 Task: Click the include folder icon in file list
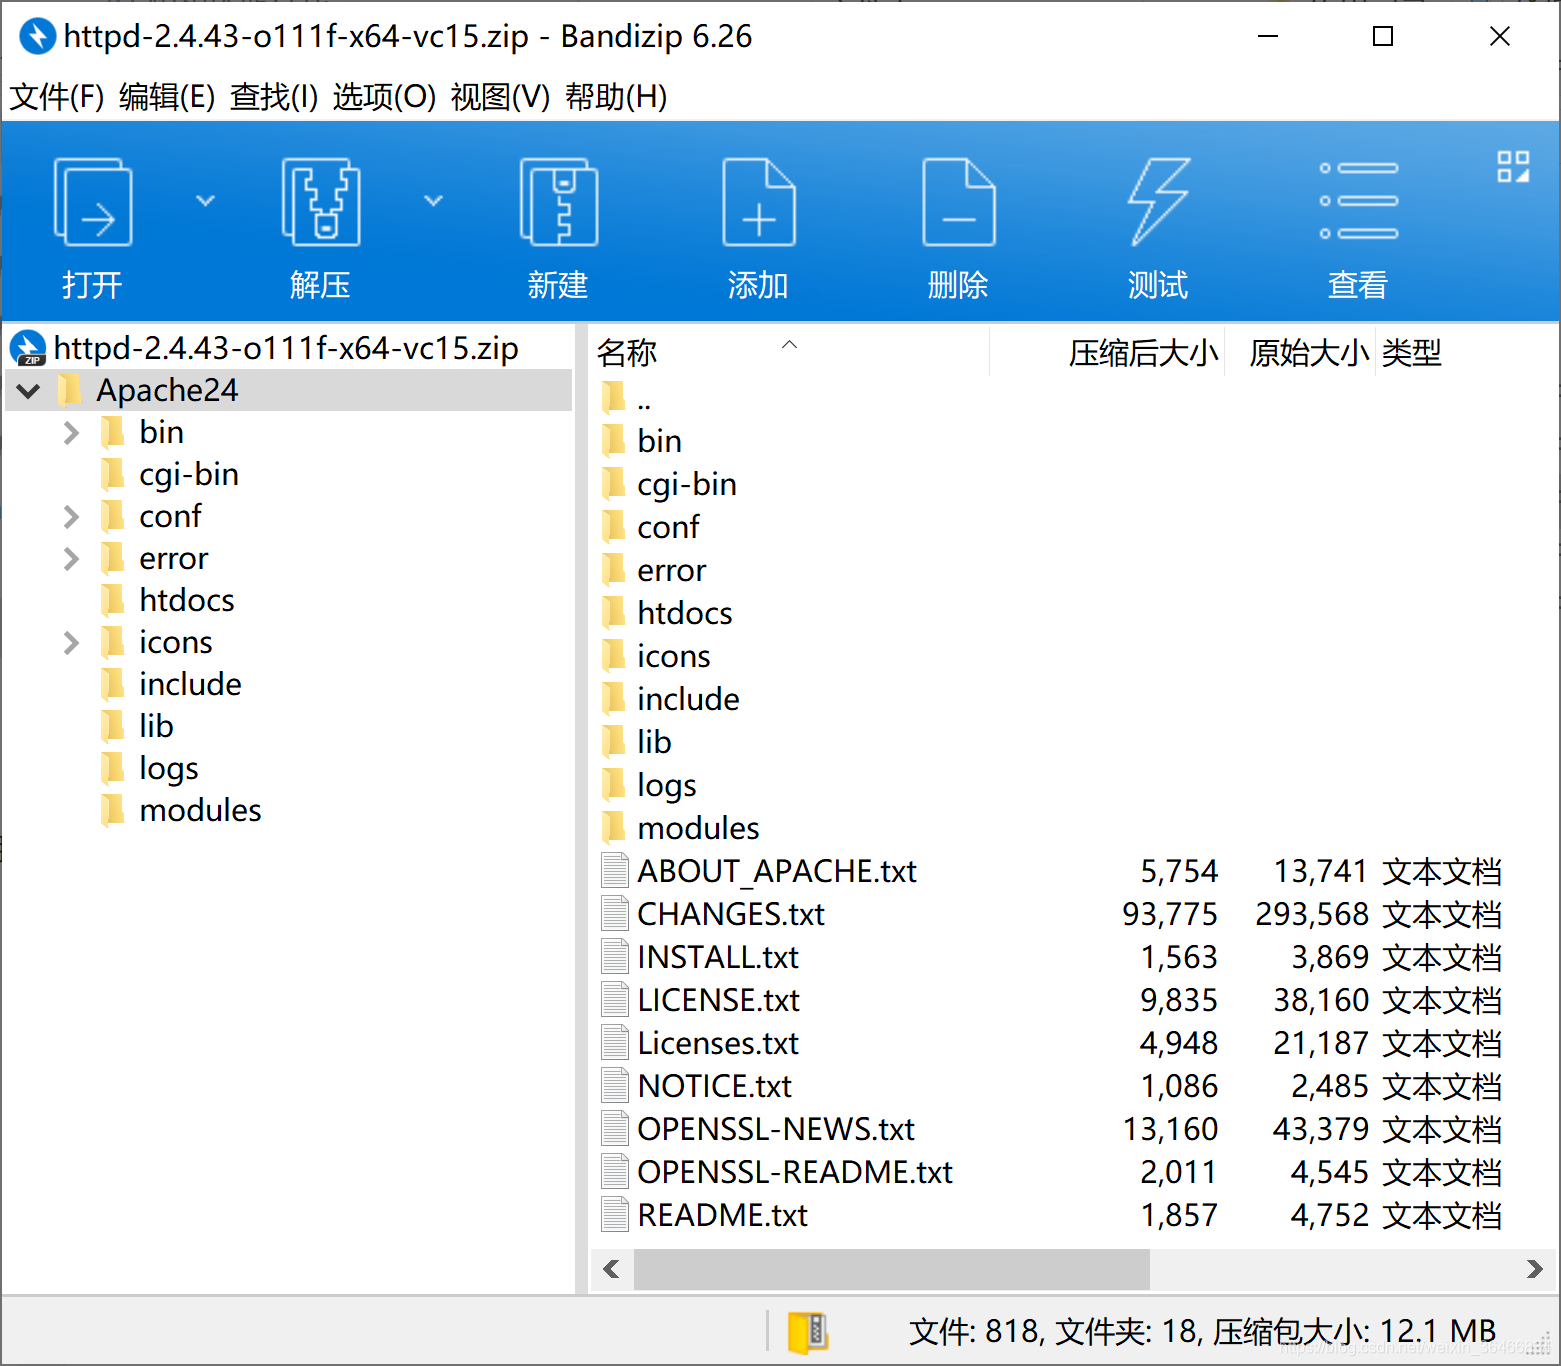click(x=614, y=698)
